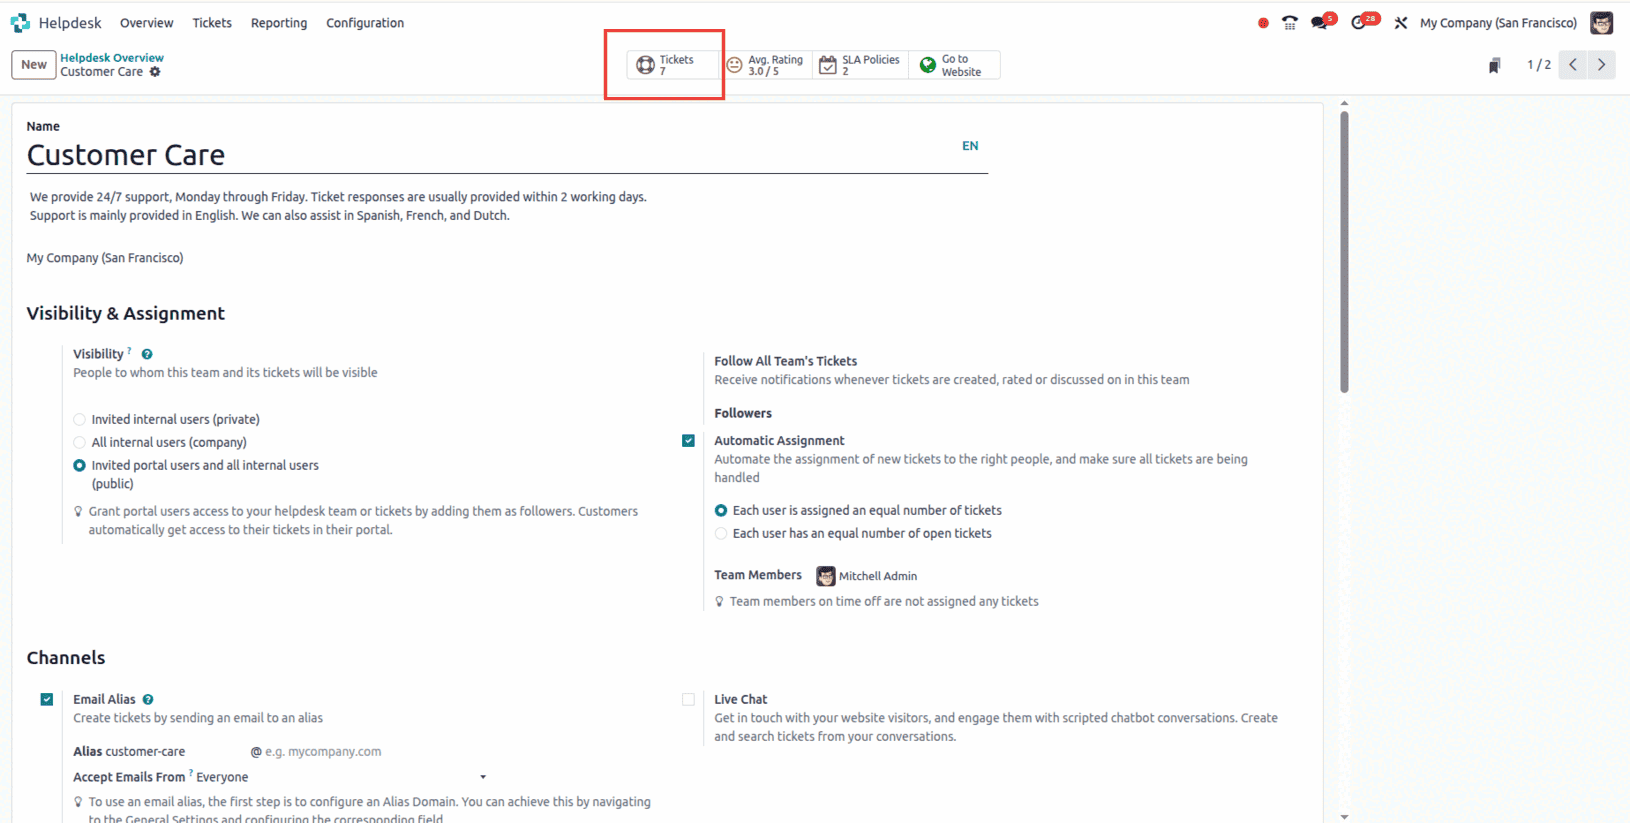Open the Overview menu
This screenshot has height=823, width=1630.
(x=146, y=23)
